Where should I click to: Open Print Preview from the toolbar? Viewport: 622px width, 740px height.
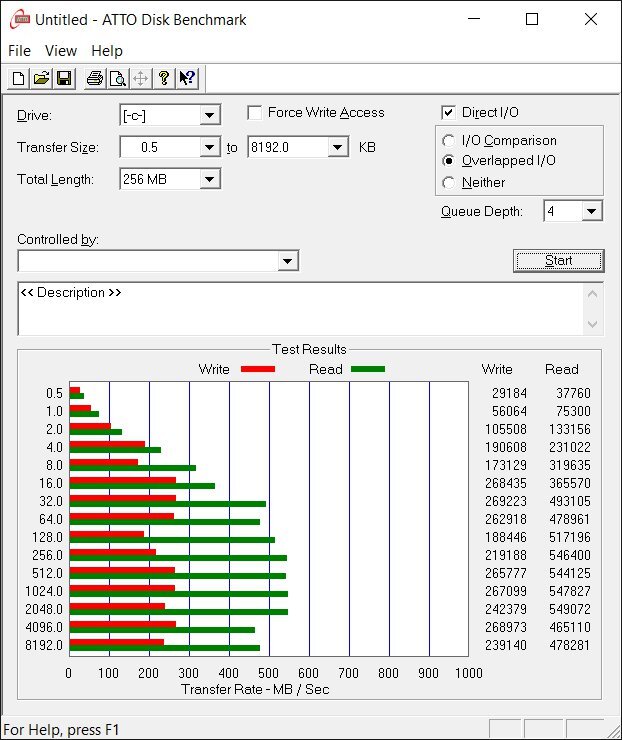tap(117, 78)
